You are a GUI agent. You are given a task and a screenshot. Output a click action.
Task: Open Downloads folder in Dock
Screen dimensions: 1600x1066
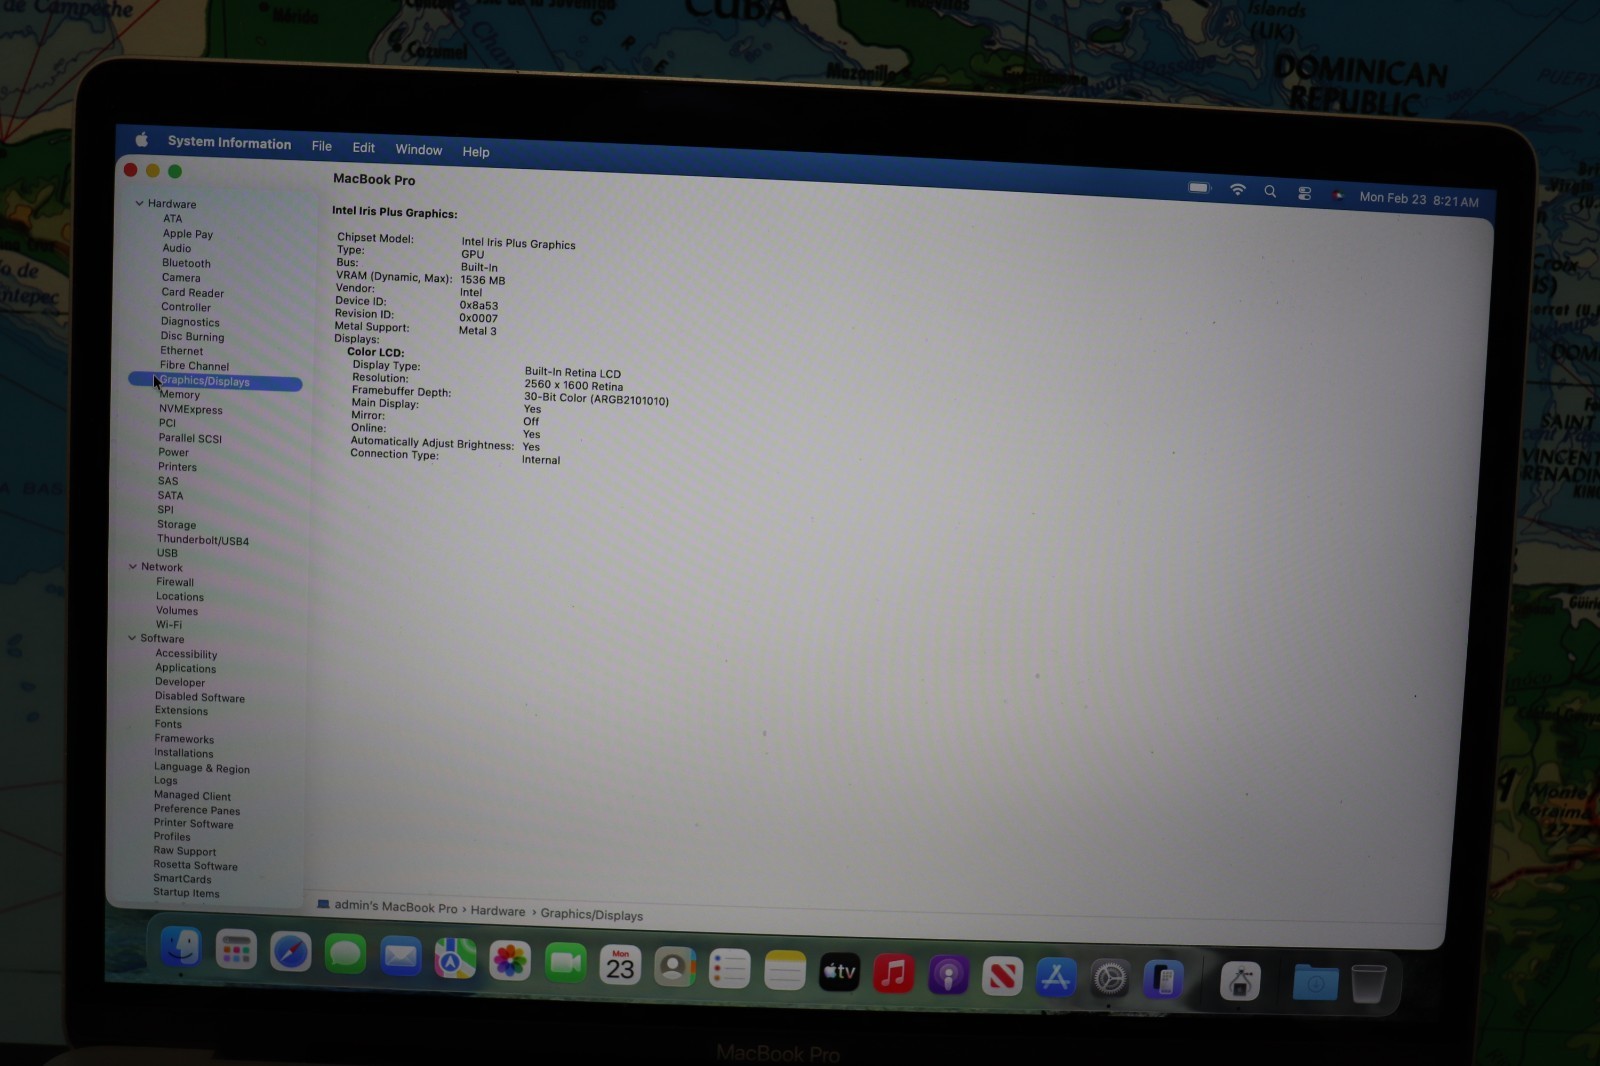[x=1315, y=983]
